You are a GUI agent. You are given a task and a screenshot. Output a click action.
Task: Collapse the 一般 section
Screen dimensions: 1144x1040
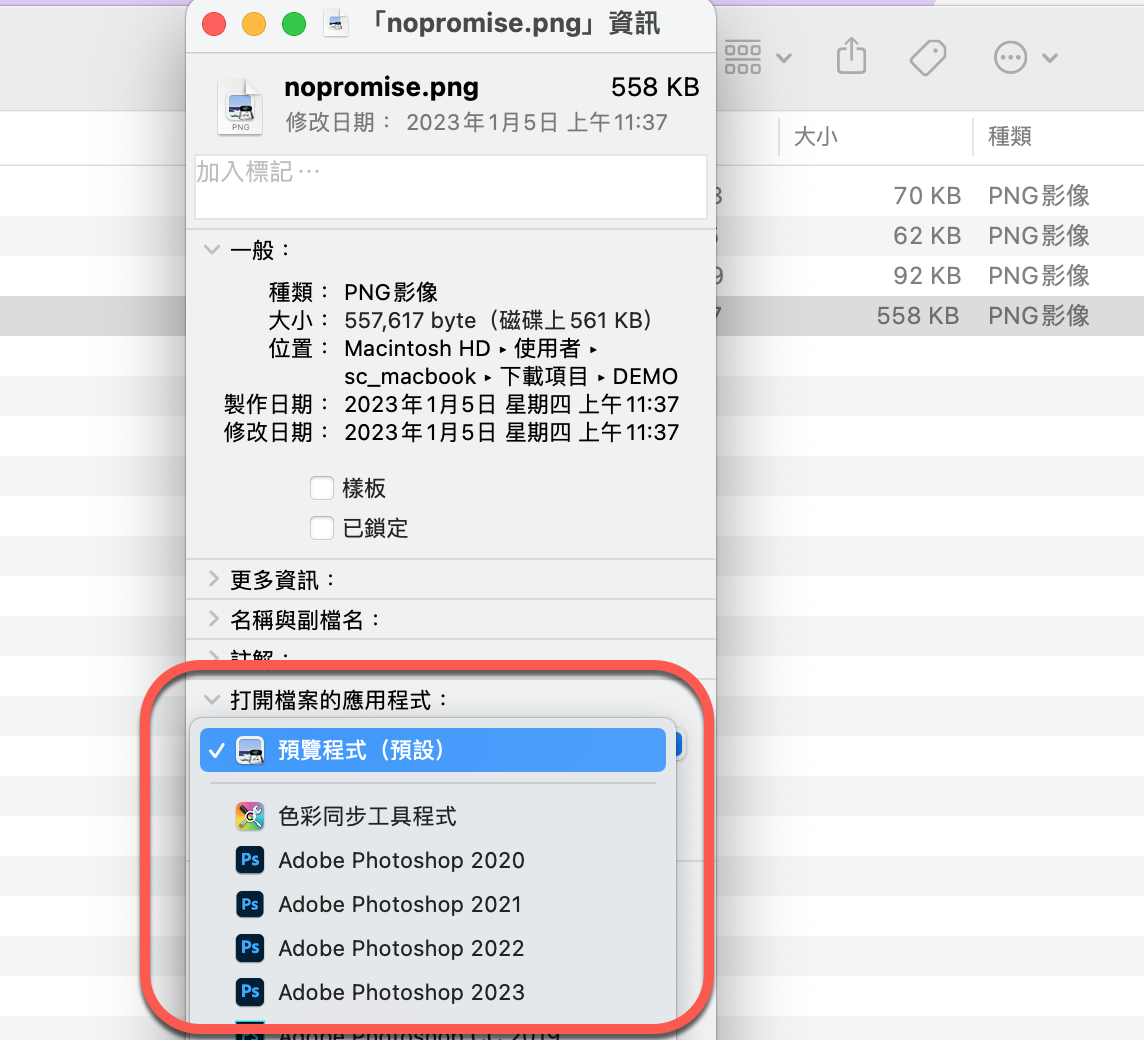pyautogui.click(x=212, y=250)
